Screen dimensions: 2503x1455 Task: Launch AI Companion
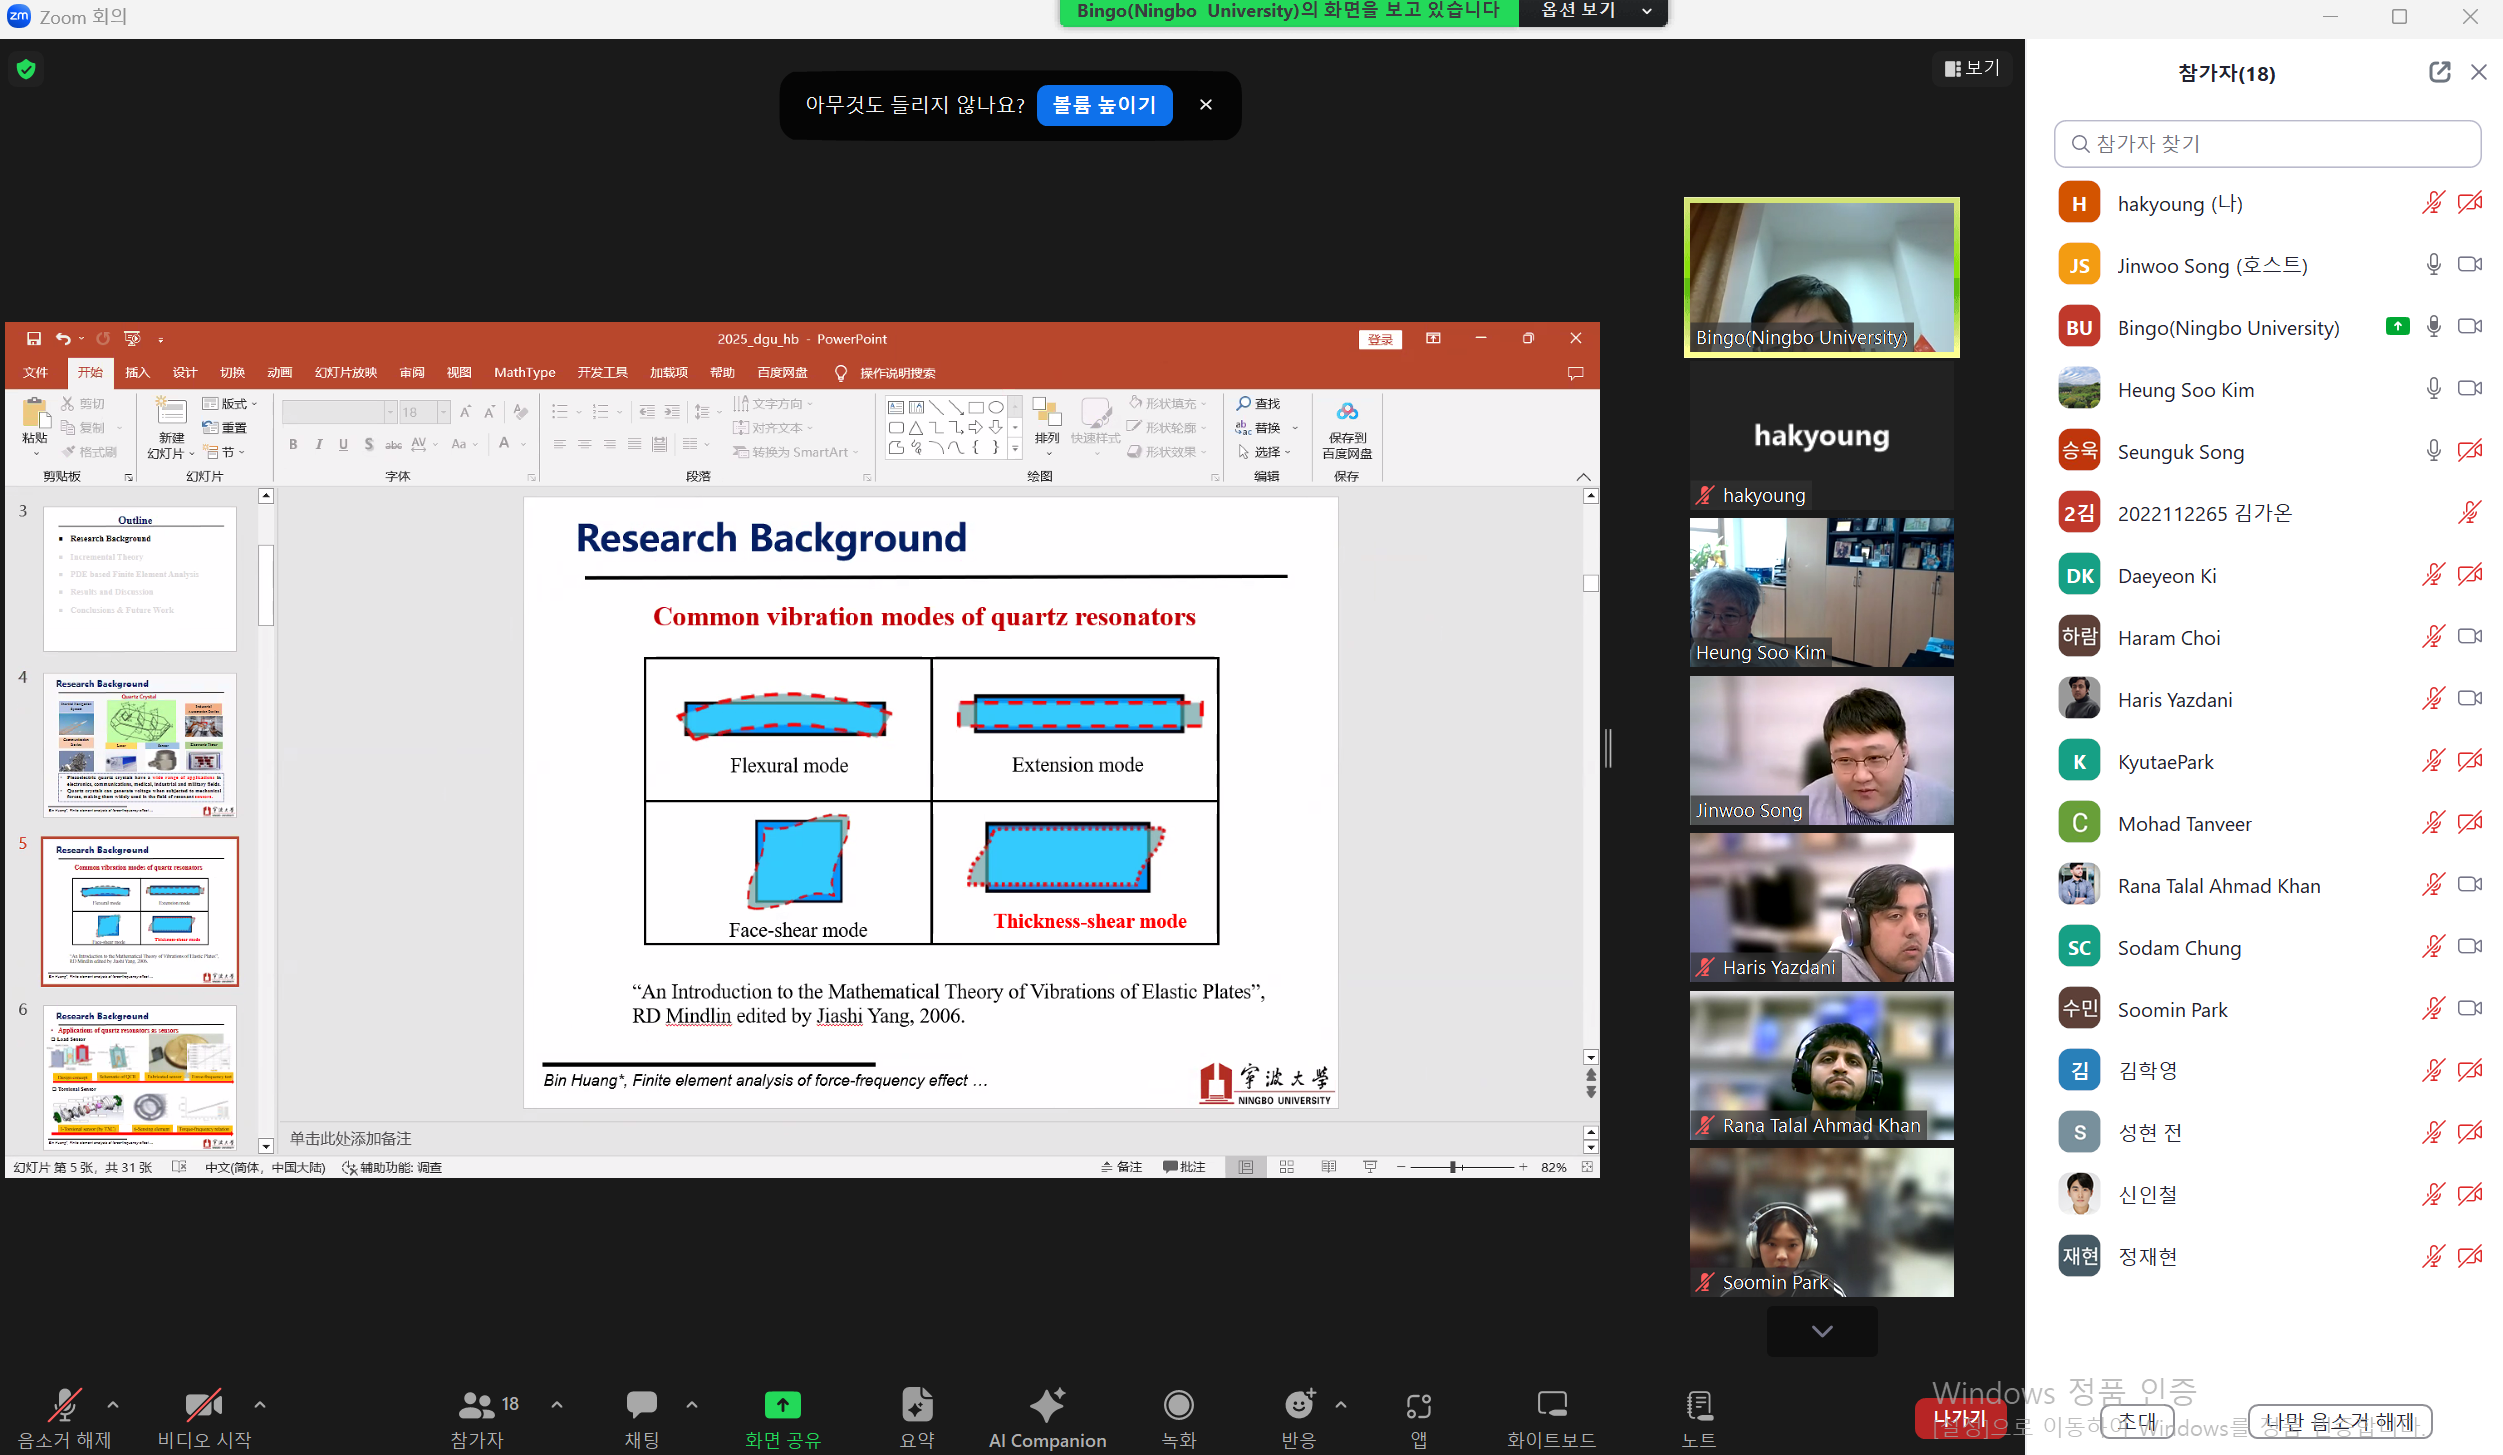[1047, 1417]
